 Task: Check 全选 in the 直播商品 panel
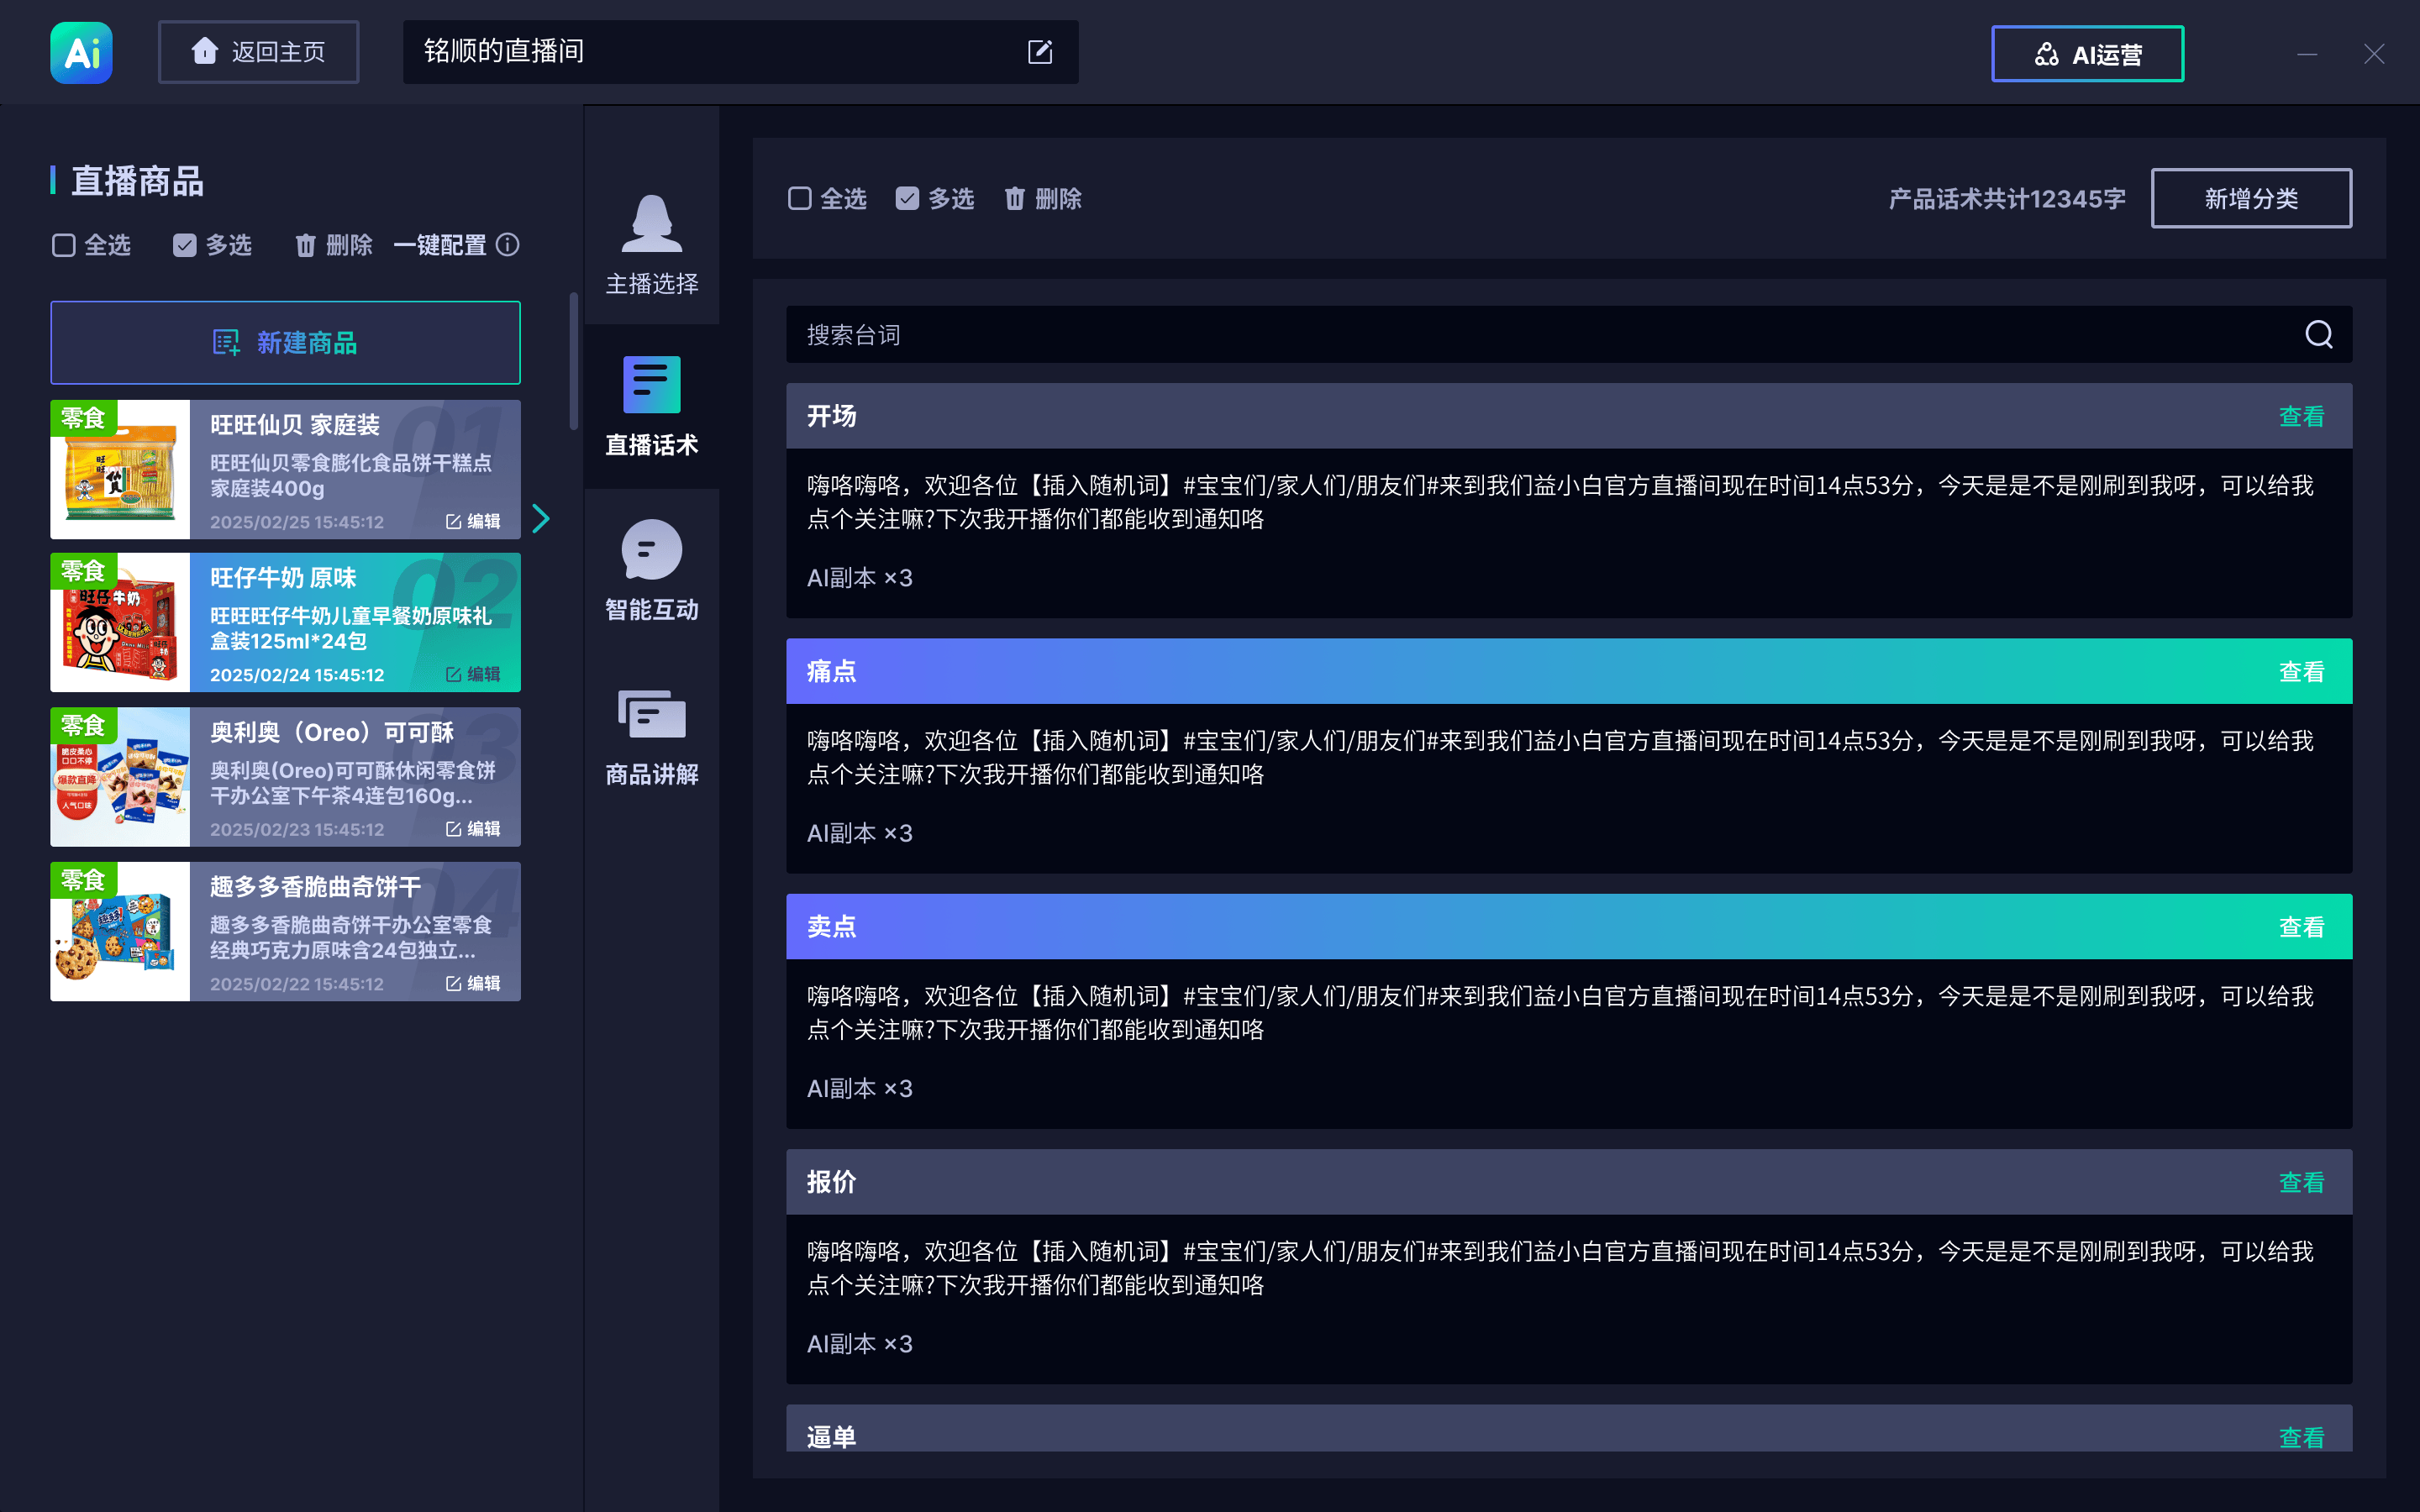pyautogui.click(x=64, y=246)
